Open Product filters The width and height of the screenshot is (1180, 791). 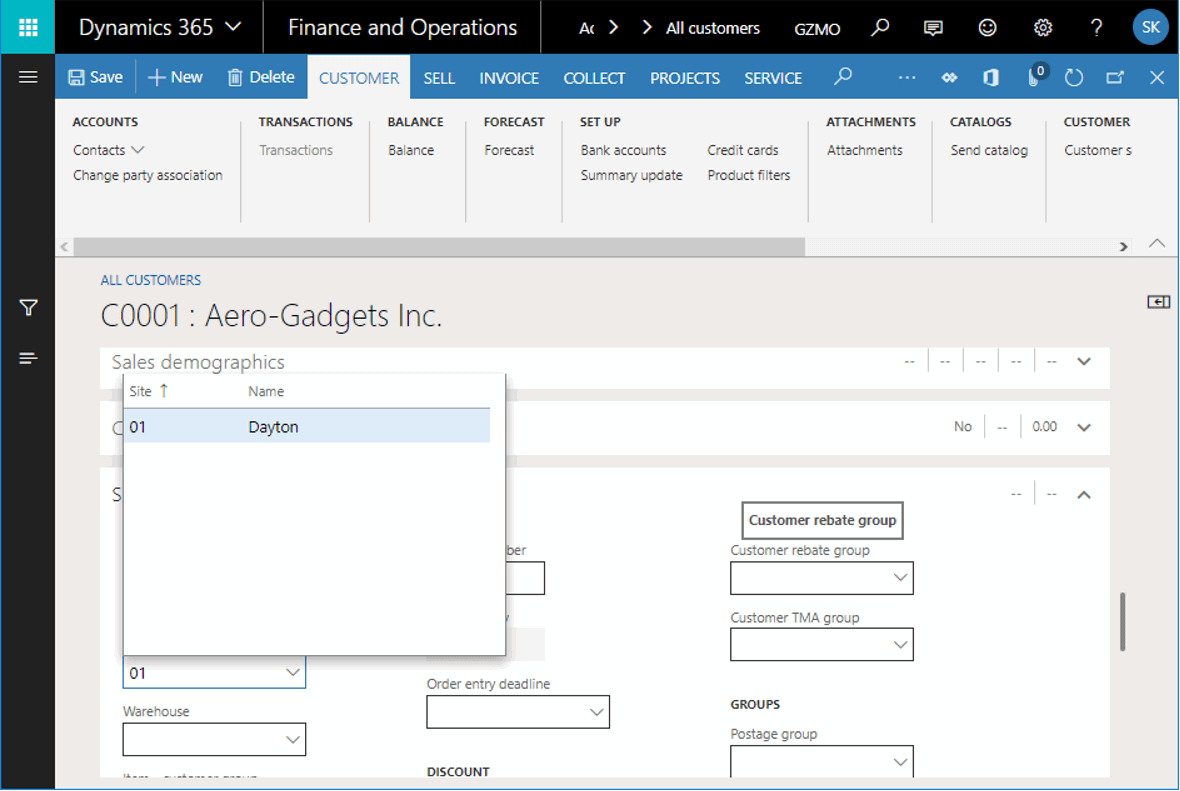point(749,175)
